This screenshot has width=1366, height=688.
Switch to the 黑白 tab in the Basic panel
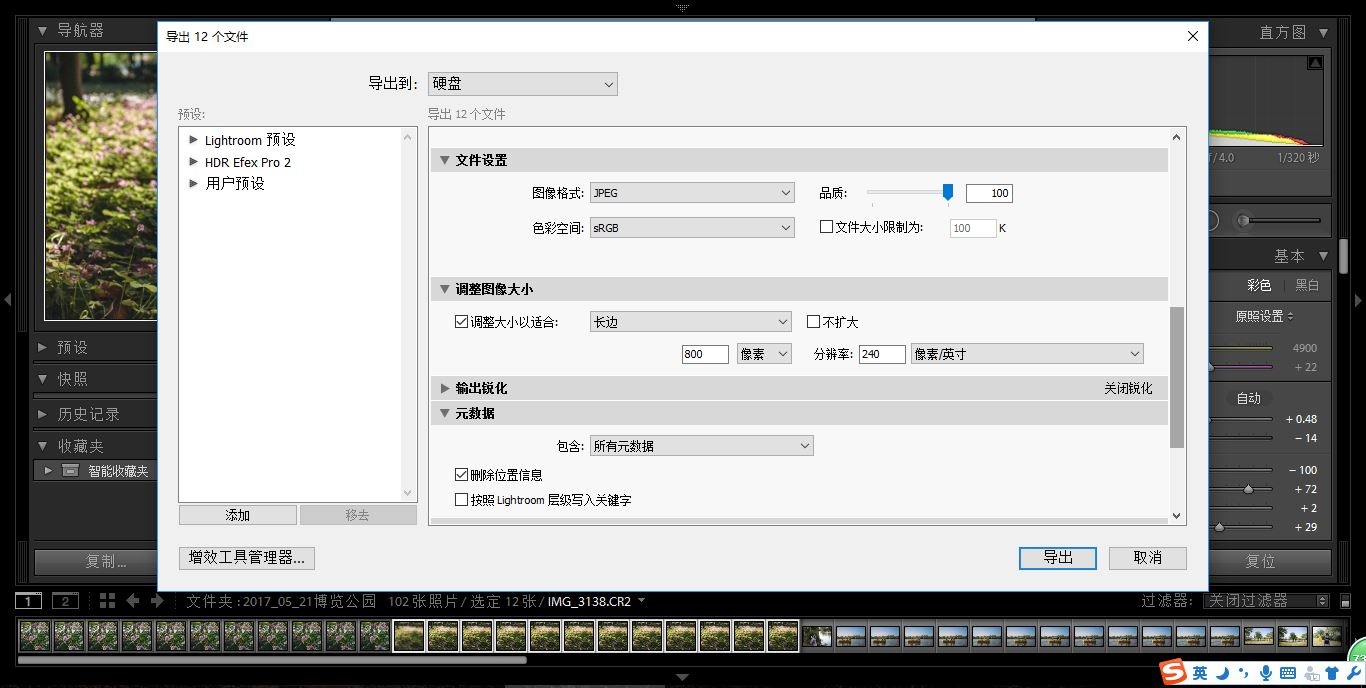1307,285
